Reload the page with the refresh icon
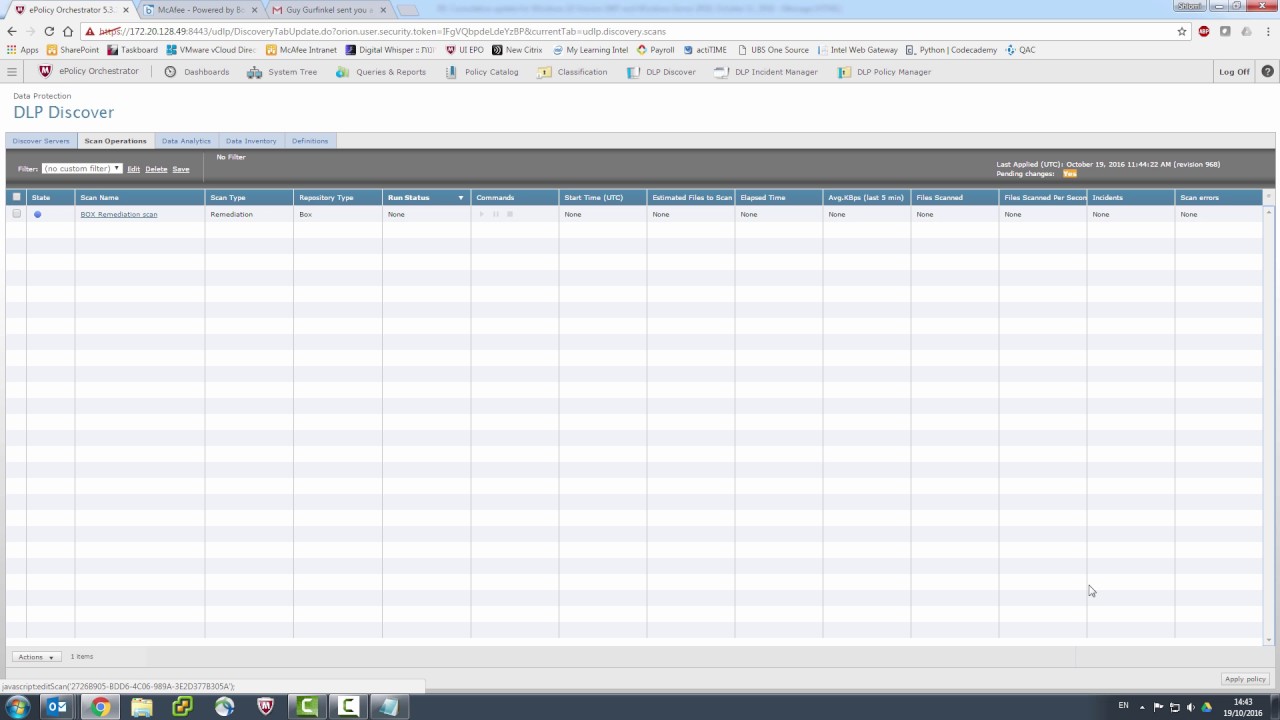1280x720 pixels. click(49, 31)
